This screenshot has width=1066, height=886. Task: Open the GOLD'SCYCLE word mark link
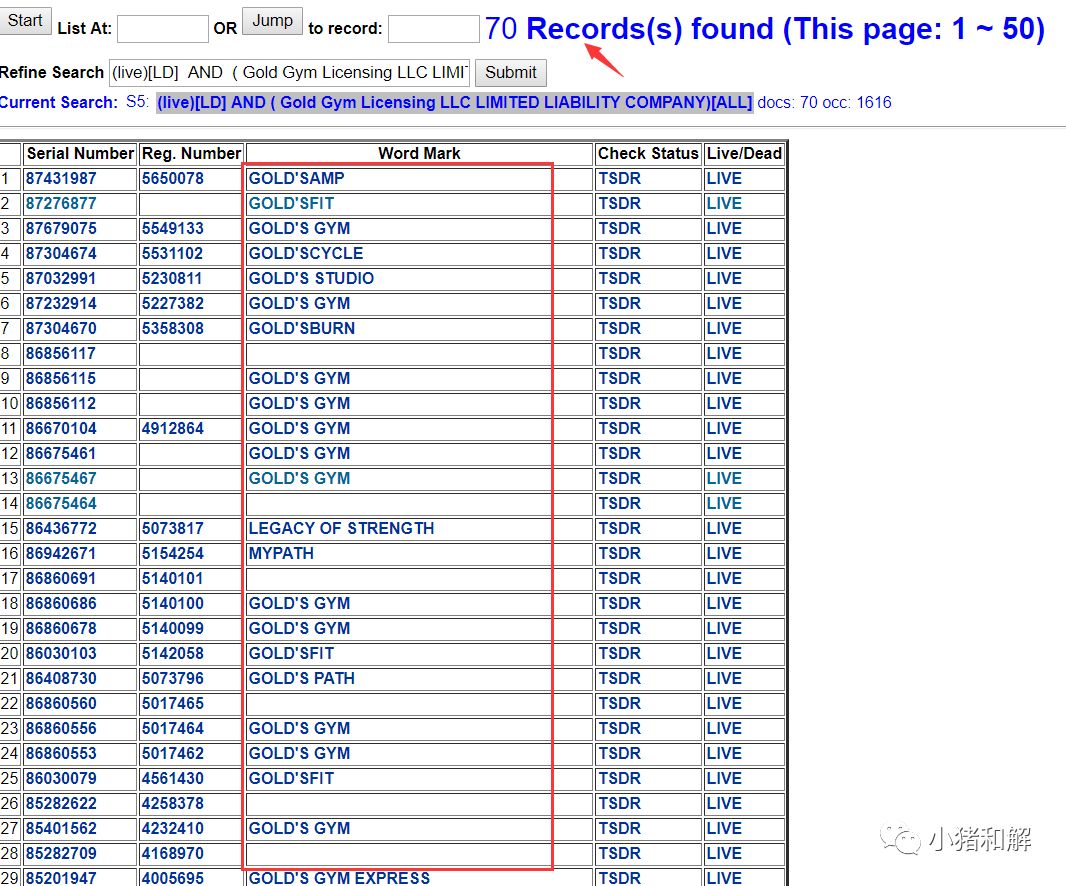(306, 254)
